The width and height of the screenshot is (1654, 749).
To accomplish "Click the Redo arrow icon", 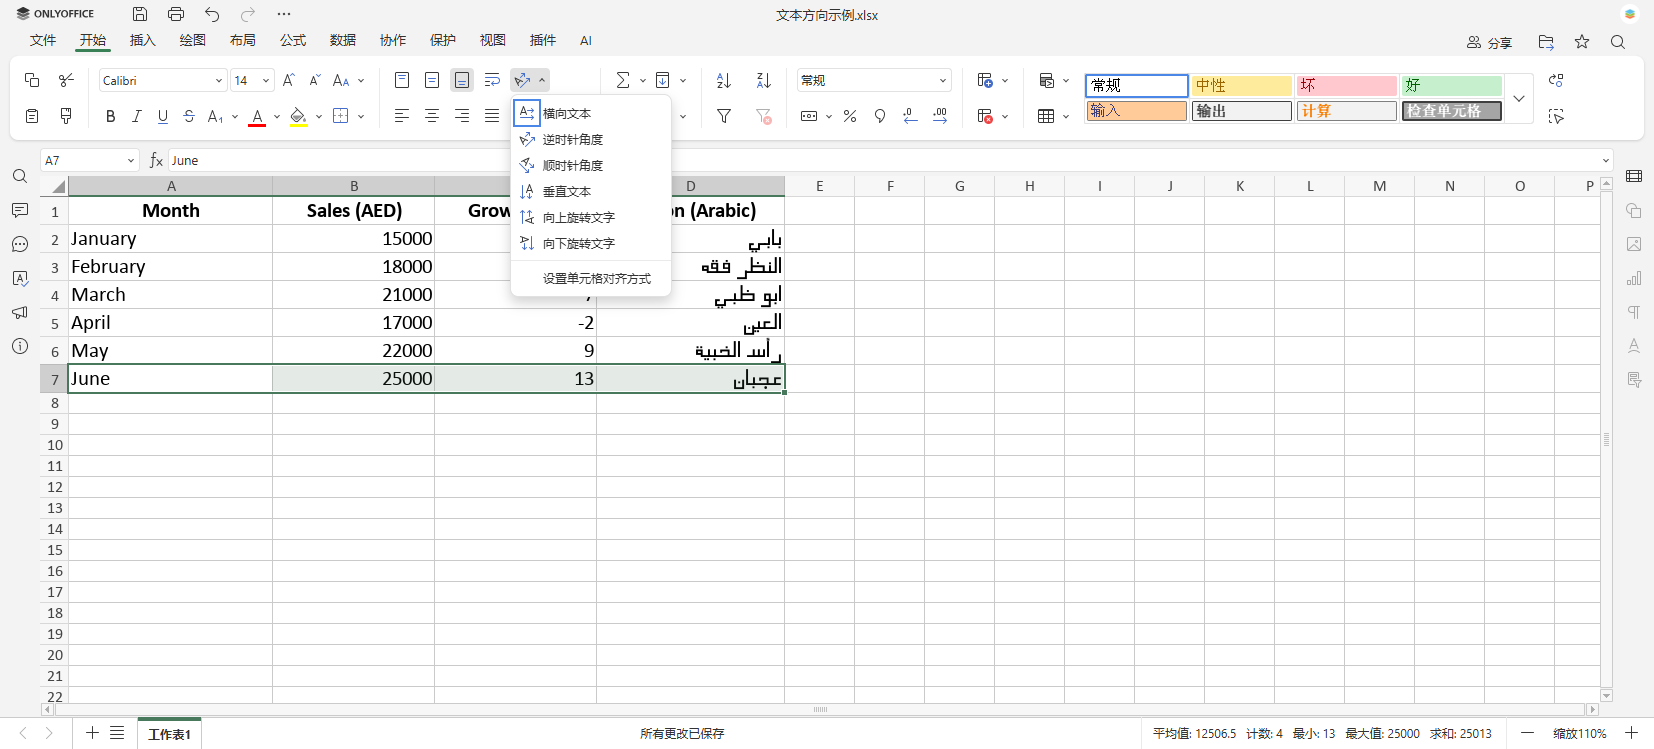I will click(248, 14).
